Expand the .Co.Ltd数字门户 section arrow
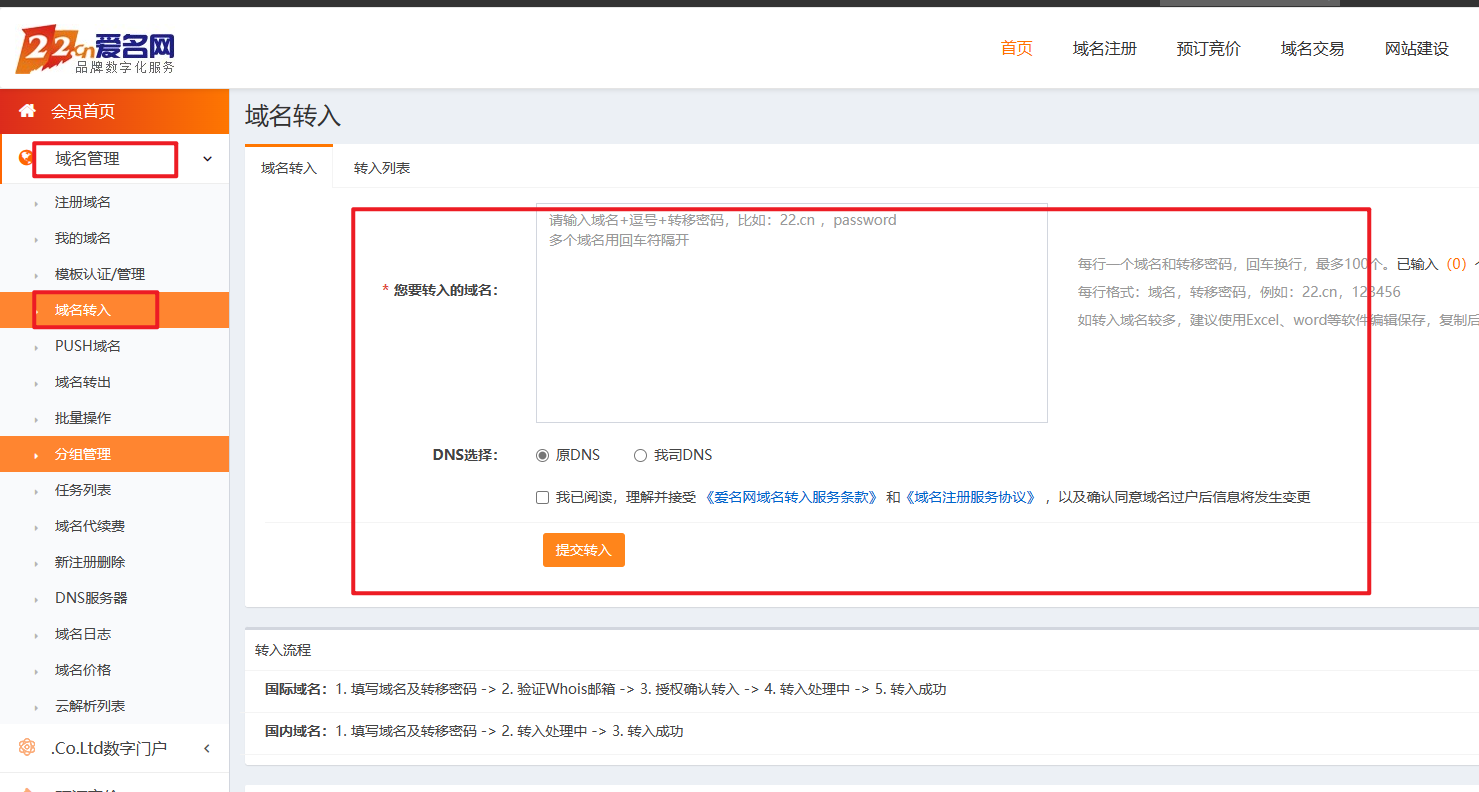 (207, 748)
